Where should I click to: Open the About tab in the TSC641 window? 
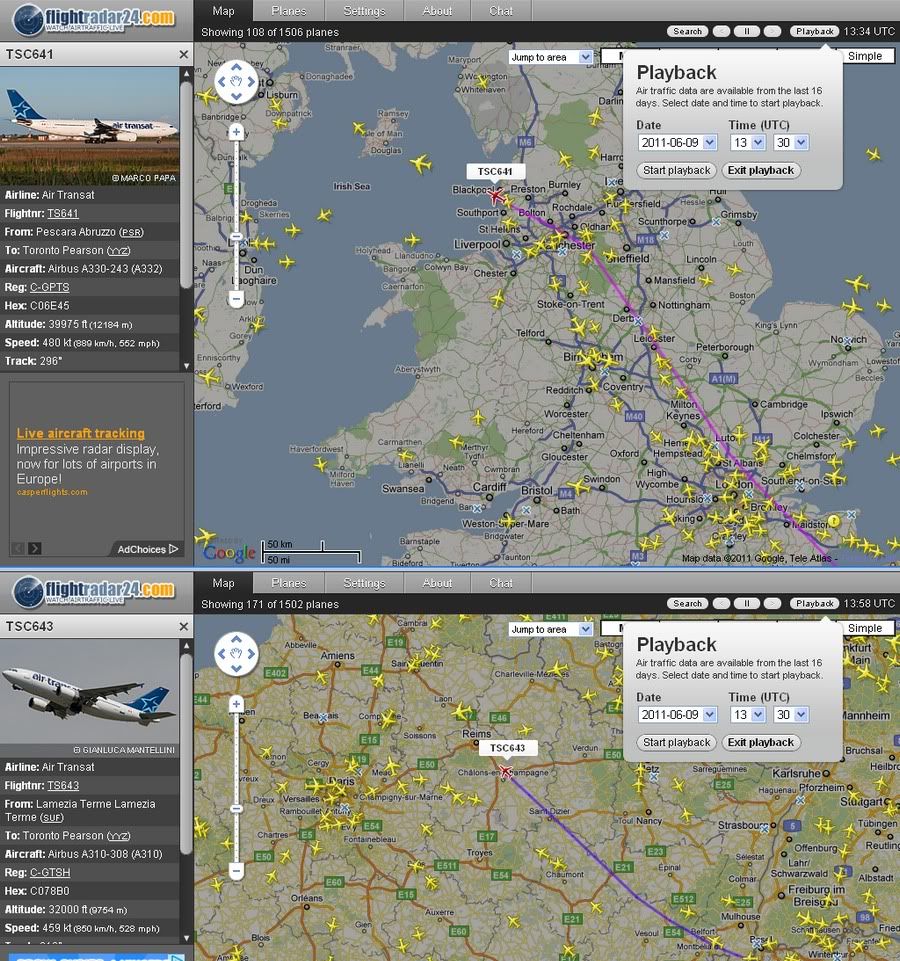pyautogui.click(x=437, y=11)
